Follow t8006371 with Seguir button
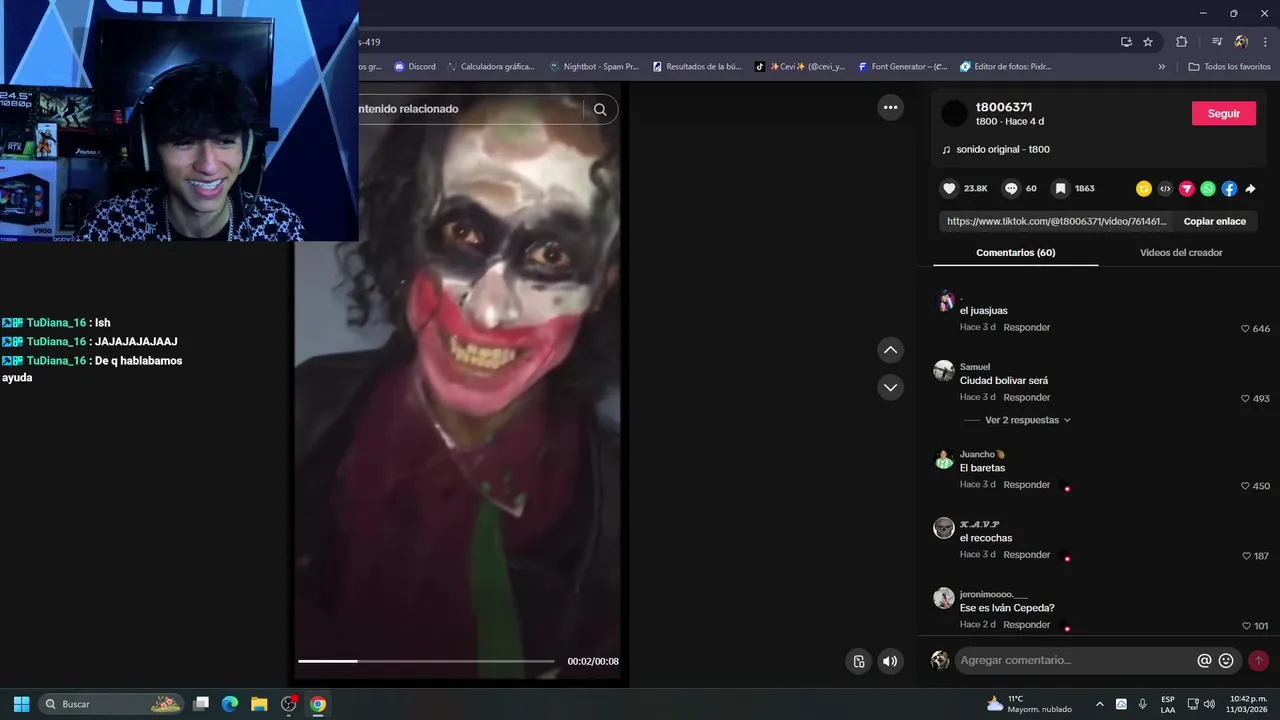 pos(1223,113)
